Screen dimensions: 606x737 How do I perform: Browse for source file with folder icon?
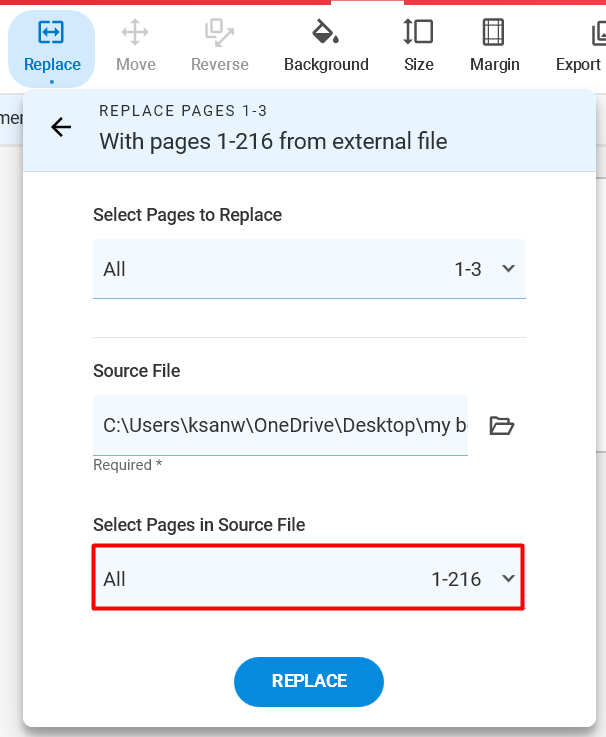point(502,426)
